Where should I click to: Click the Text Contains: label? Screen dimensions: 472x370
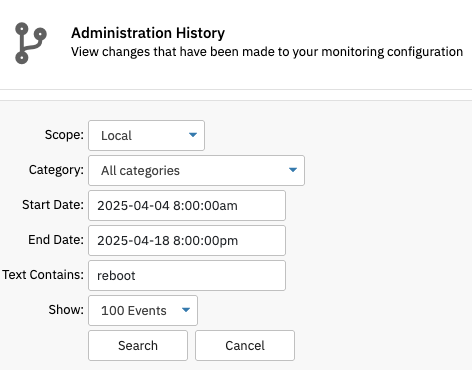pos(43,275)
